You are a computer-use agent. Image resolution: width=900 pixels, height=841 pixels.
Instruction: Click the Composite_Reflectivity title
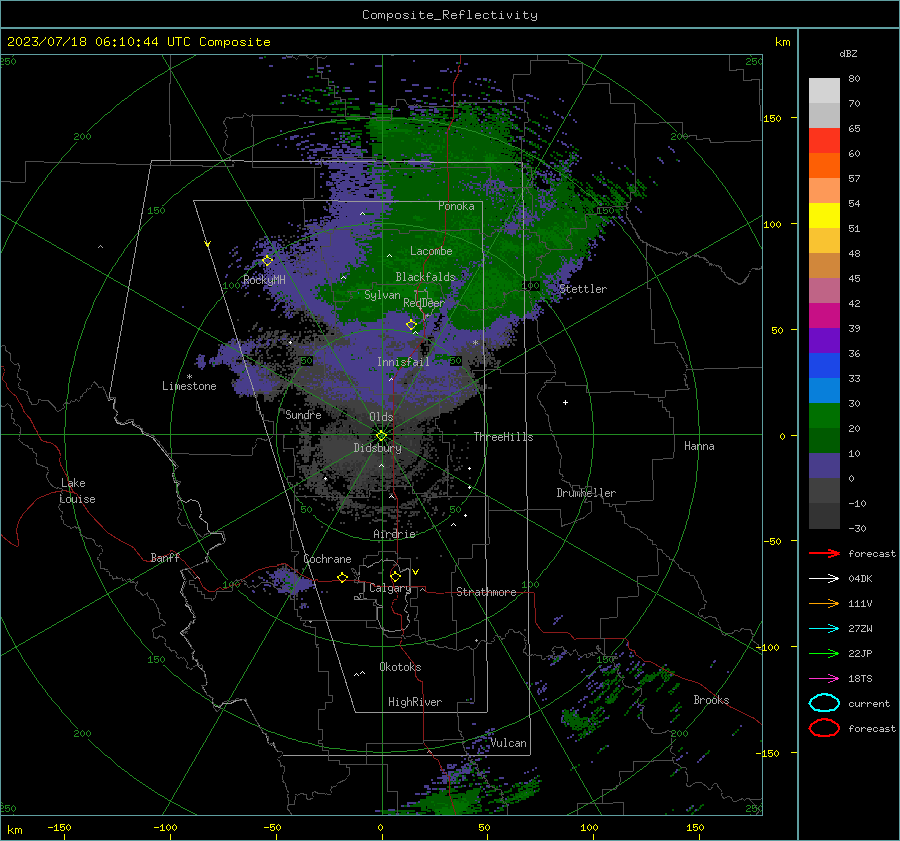[x=450, y=15]
